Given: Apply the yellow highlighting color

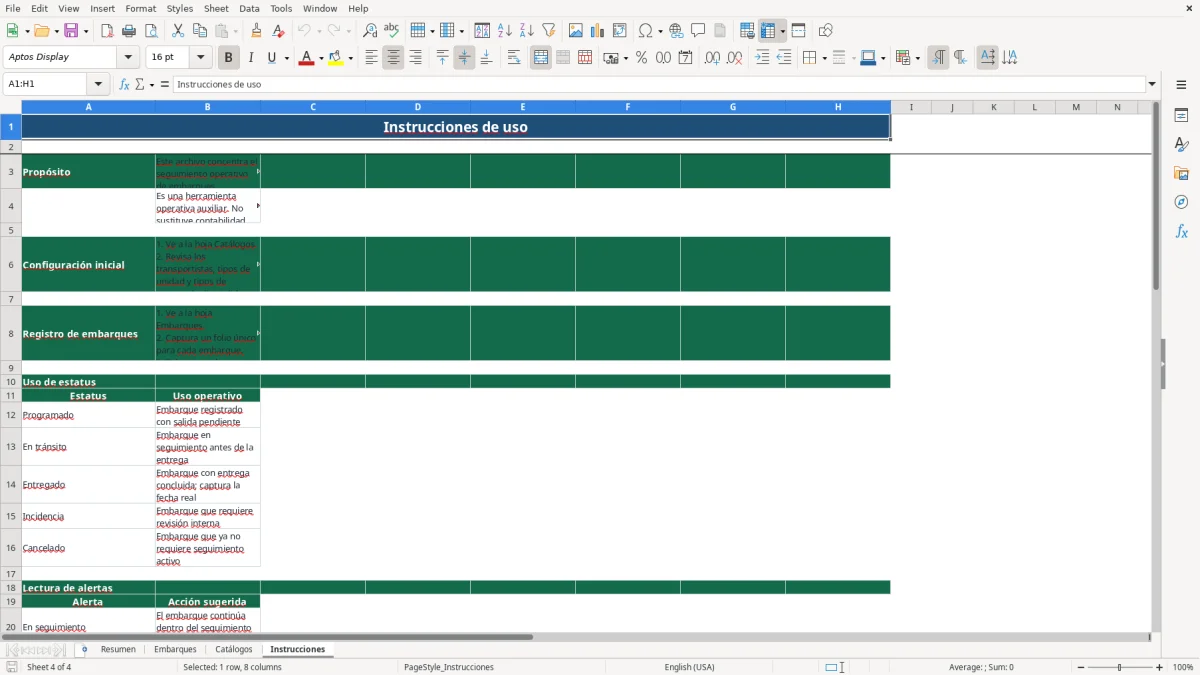Looking at the screenshot, I should (x=336, y=58).
